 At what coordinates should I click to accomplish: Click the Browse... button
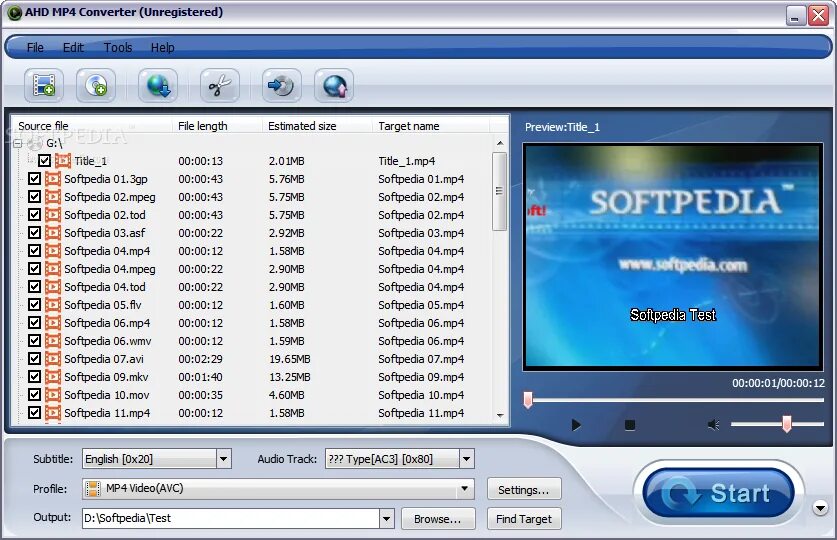(438, 519)
